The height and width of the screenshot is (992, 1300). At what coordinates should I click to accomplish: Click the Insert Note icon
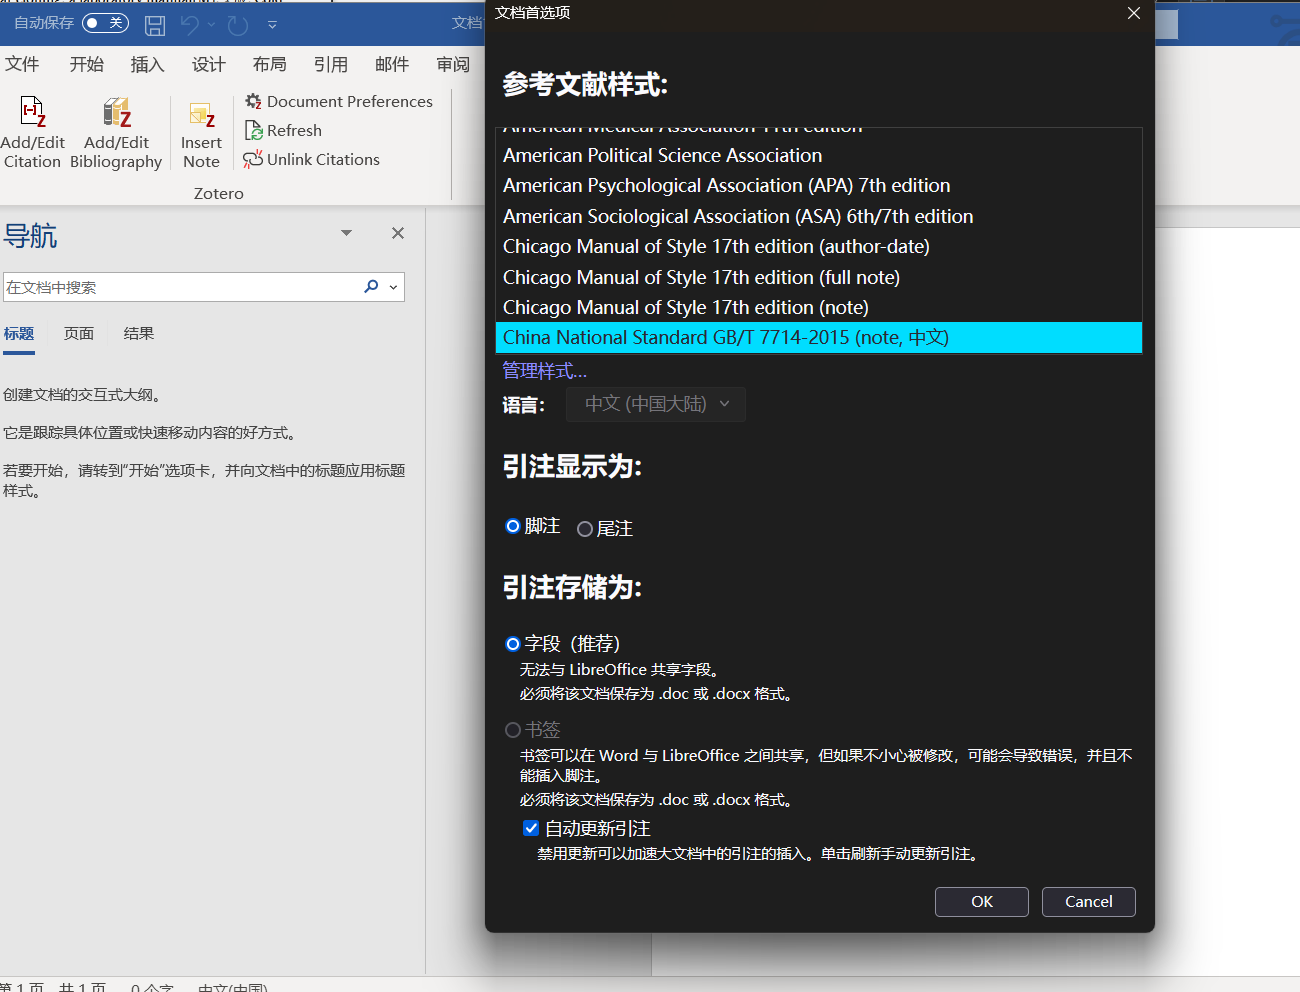coord(201,116)
